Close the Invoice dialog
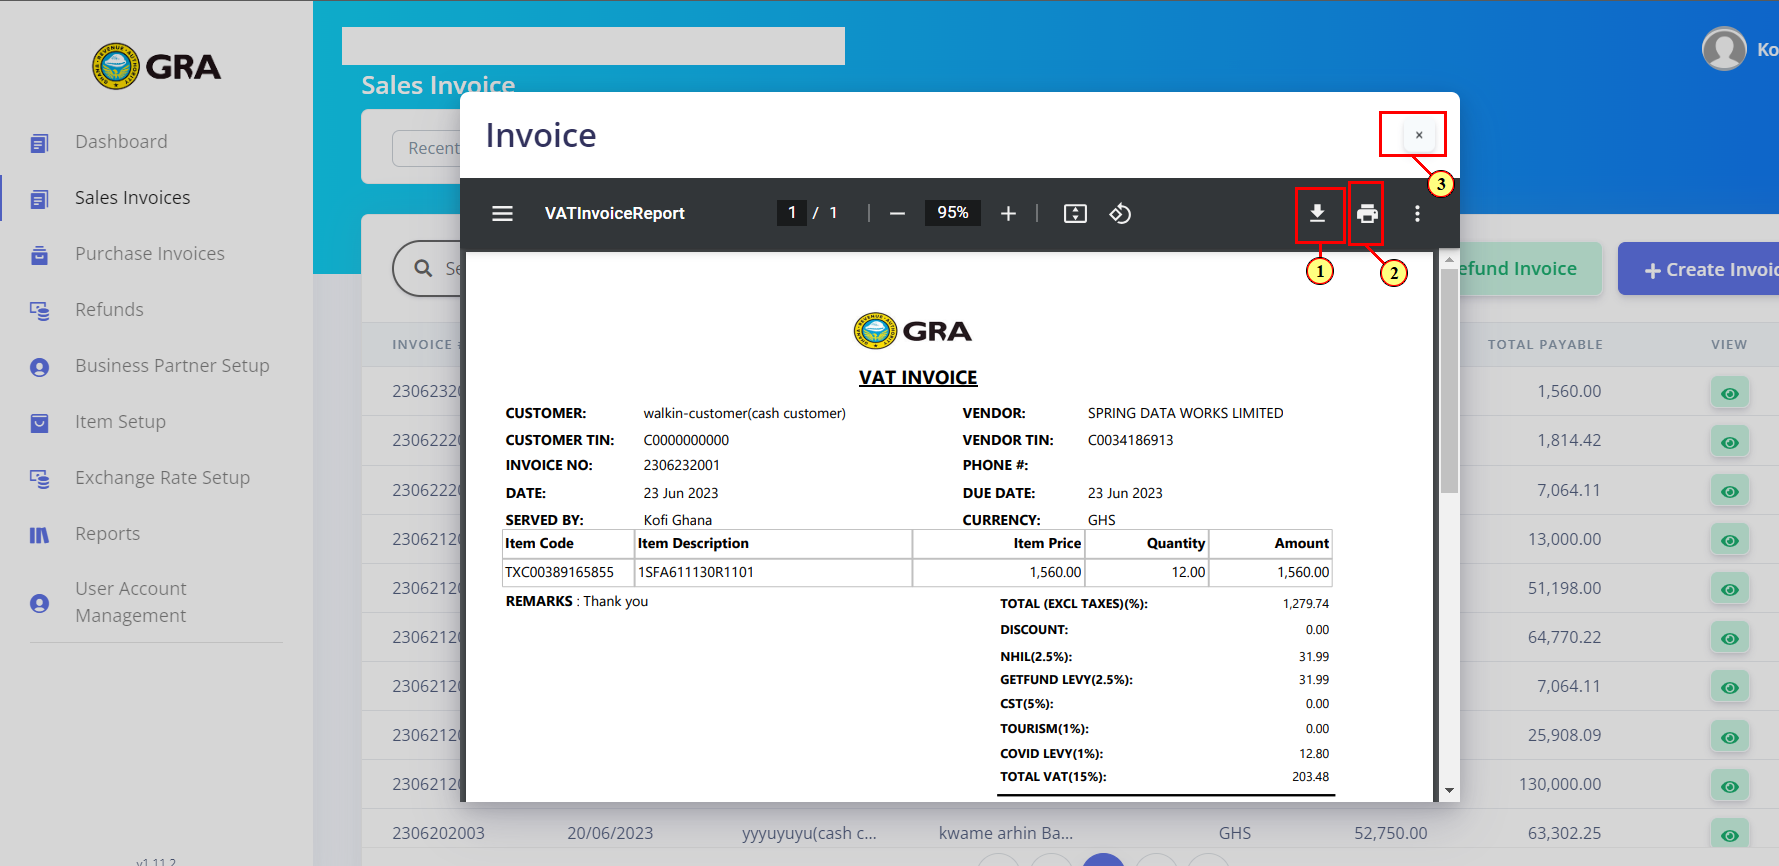Viewport: 1779px width, 866px height. (1418, 135)
